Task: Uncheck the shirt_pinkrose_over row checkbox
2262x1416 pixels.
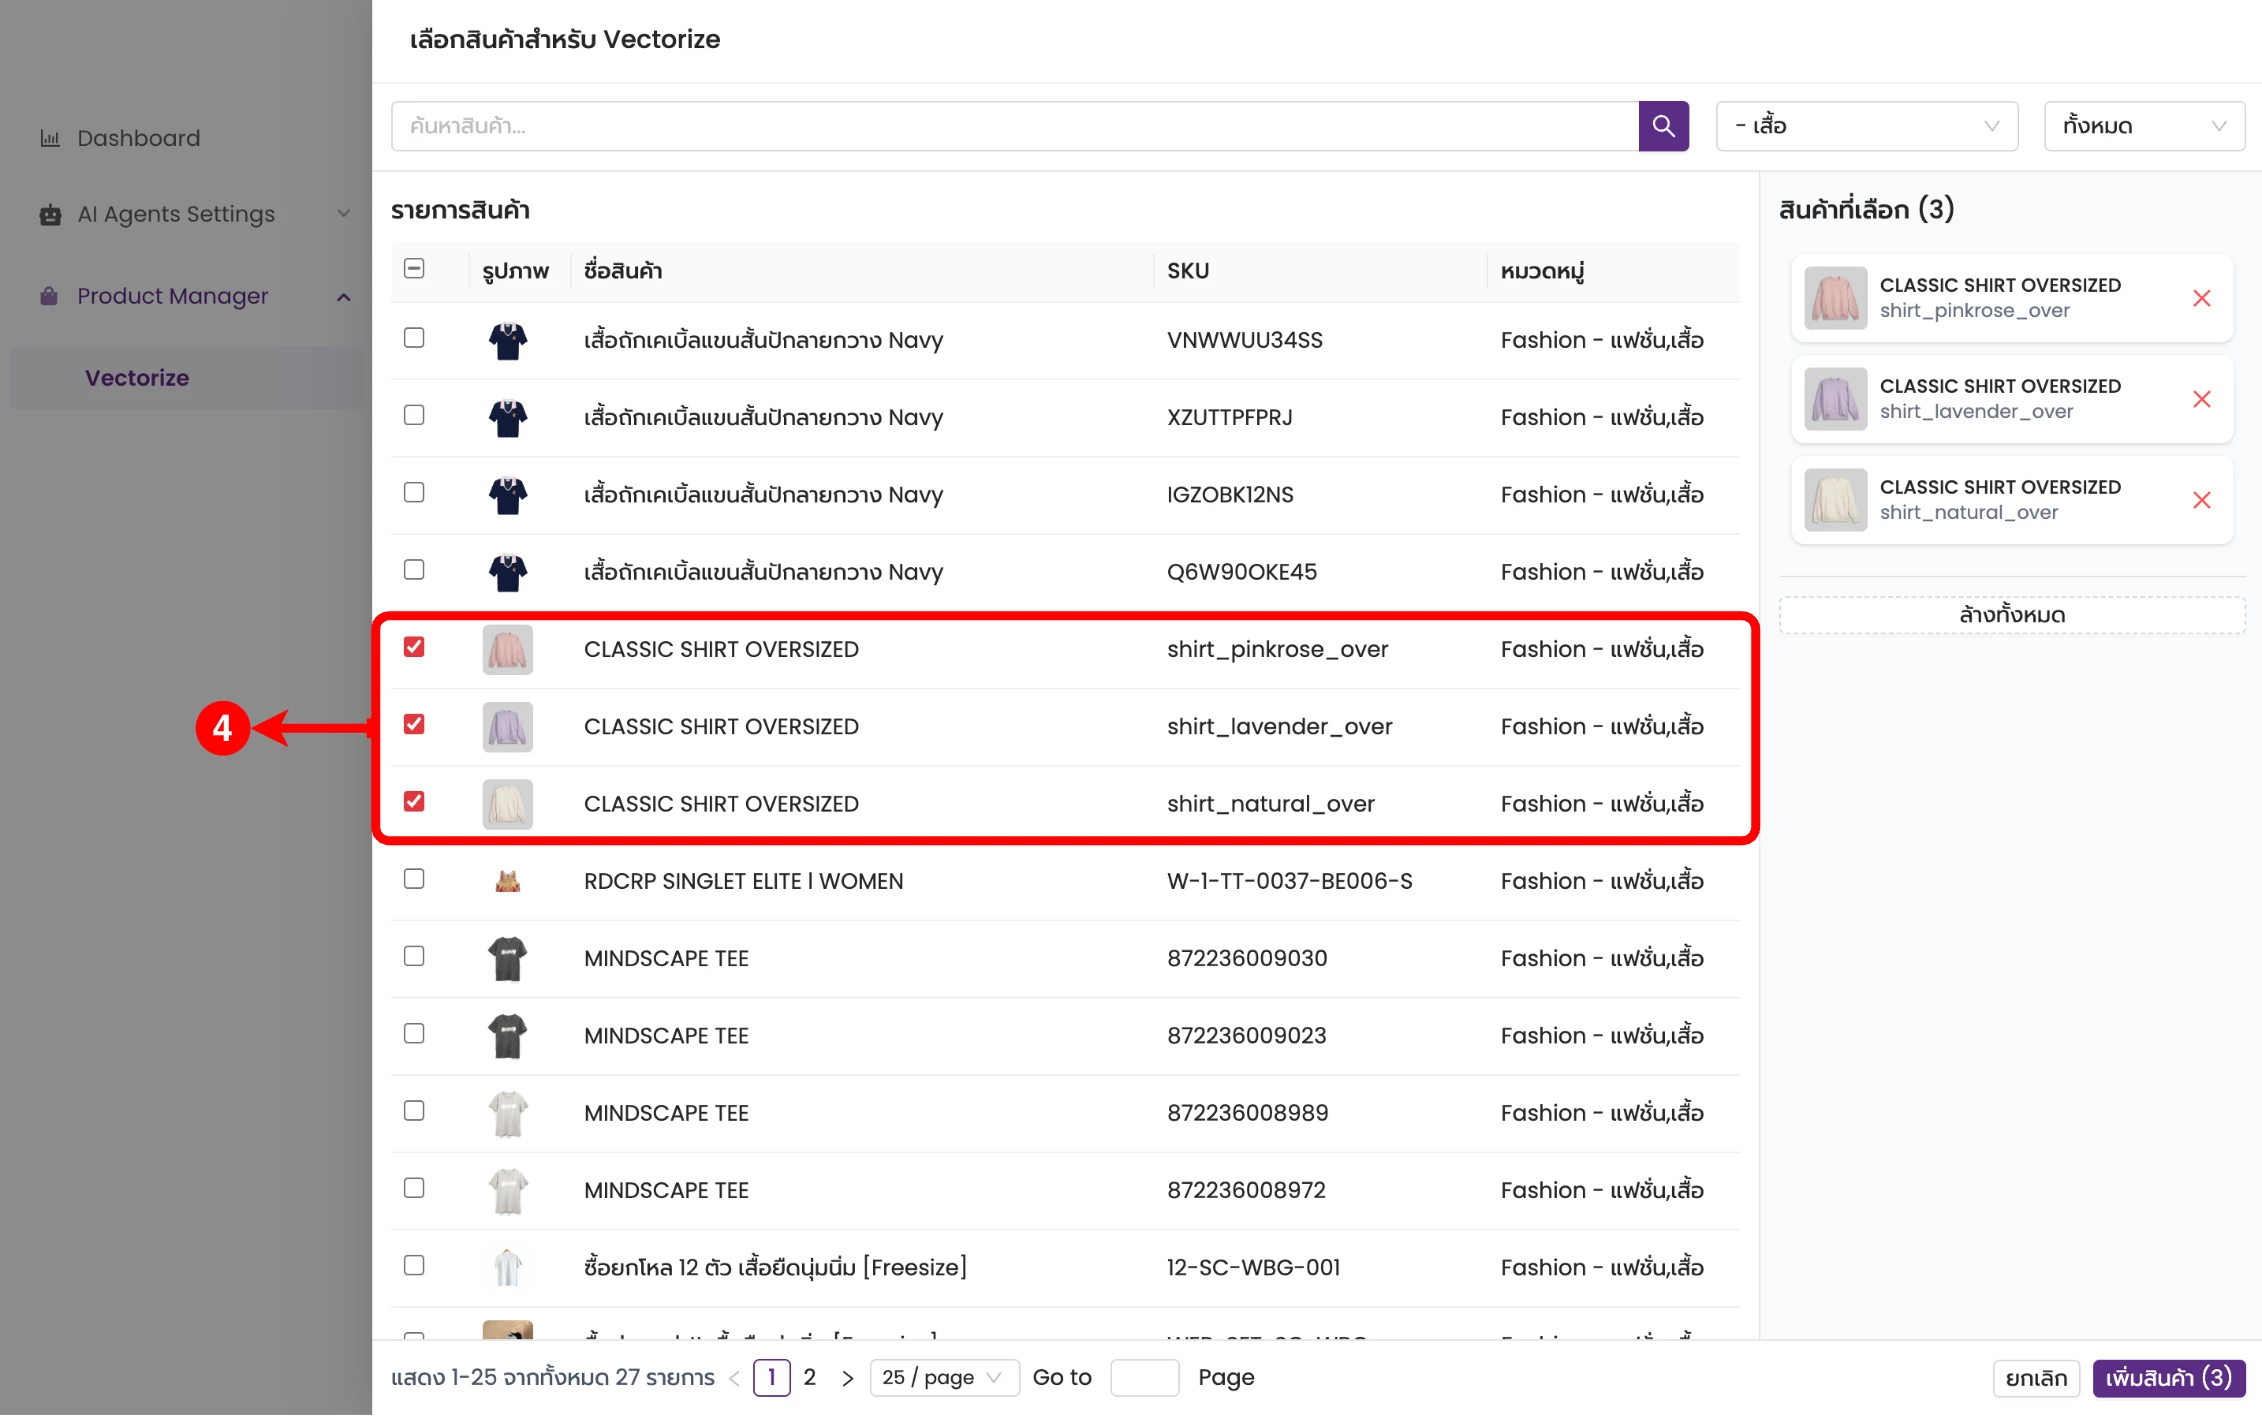Action: (x=414, y=647)
